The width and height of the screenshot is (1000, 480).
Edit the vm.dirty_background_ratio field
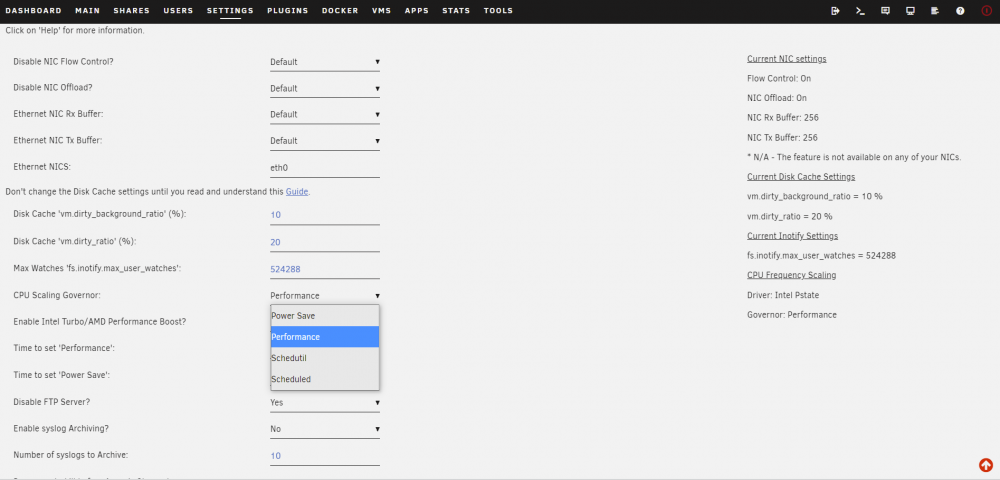coord(325,215)
